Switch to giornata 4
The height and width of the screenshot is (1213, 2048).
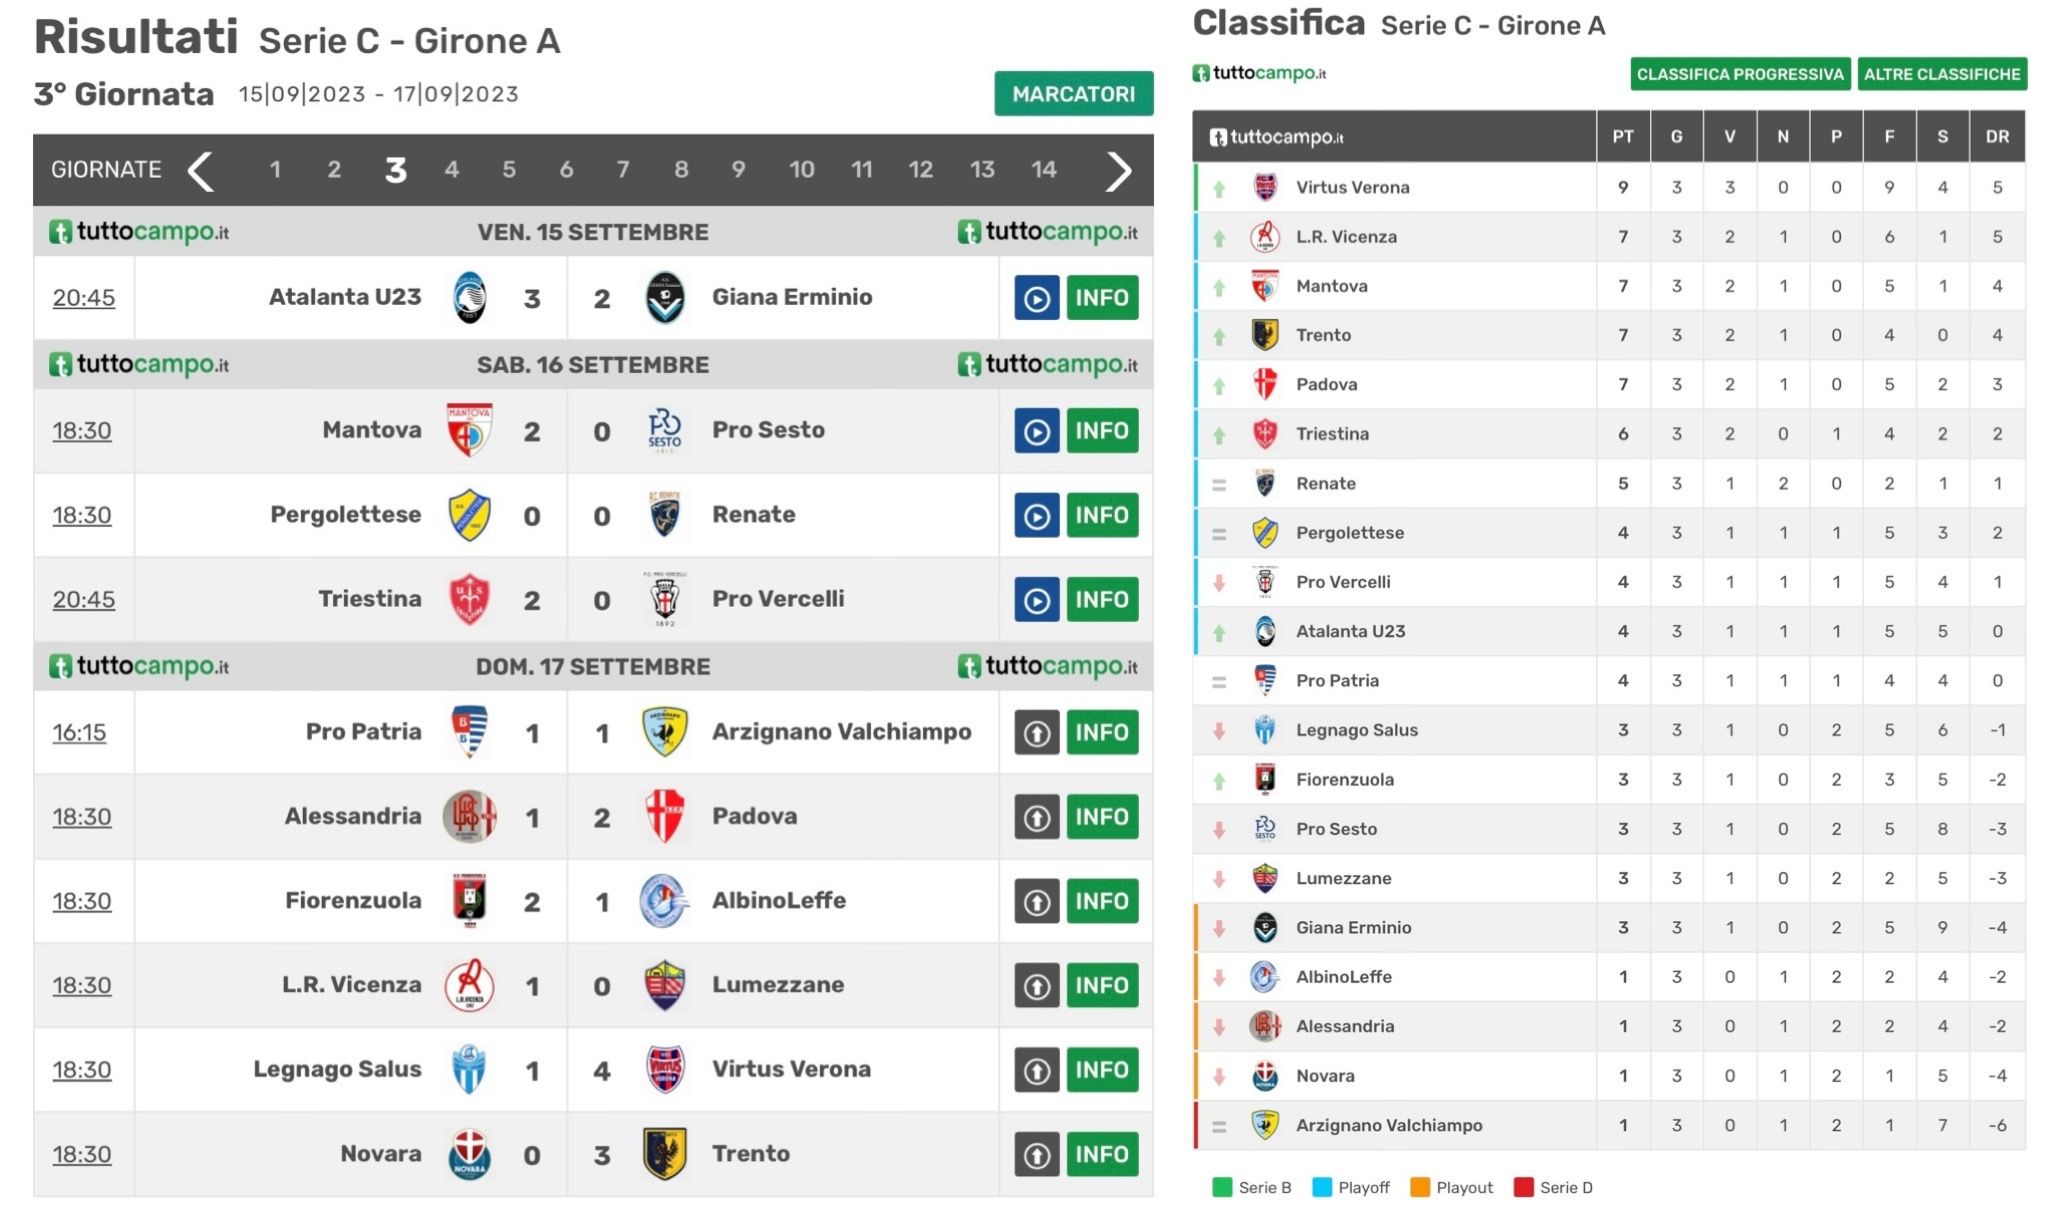[x=452, y=170]
